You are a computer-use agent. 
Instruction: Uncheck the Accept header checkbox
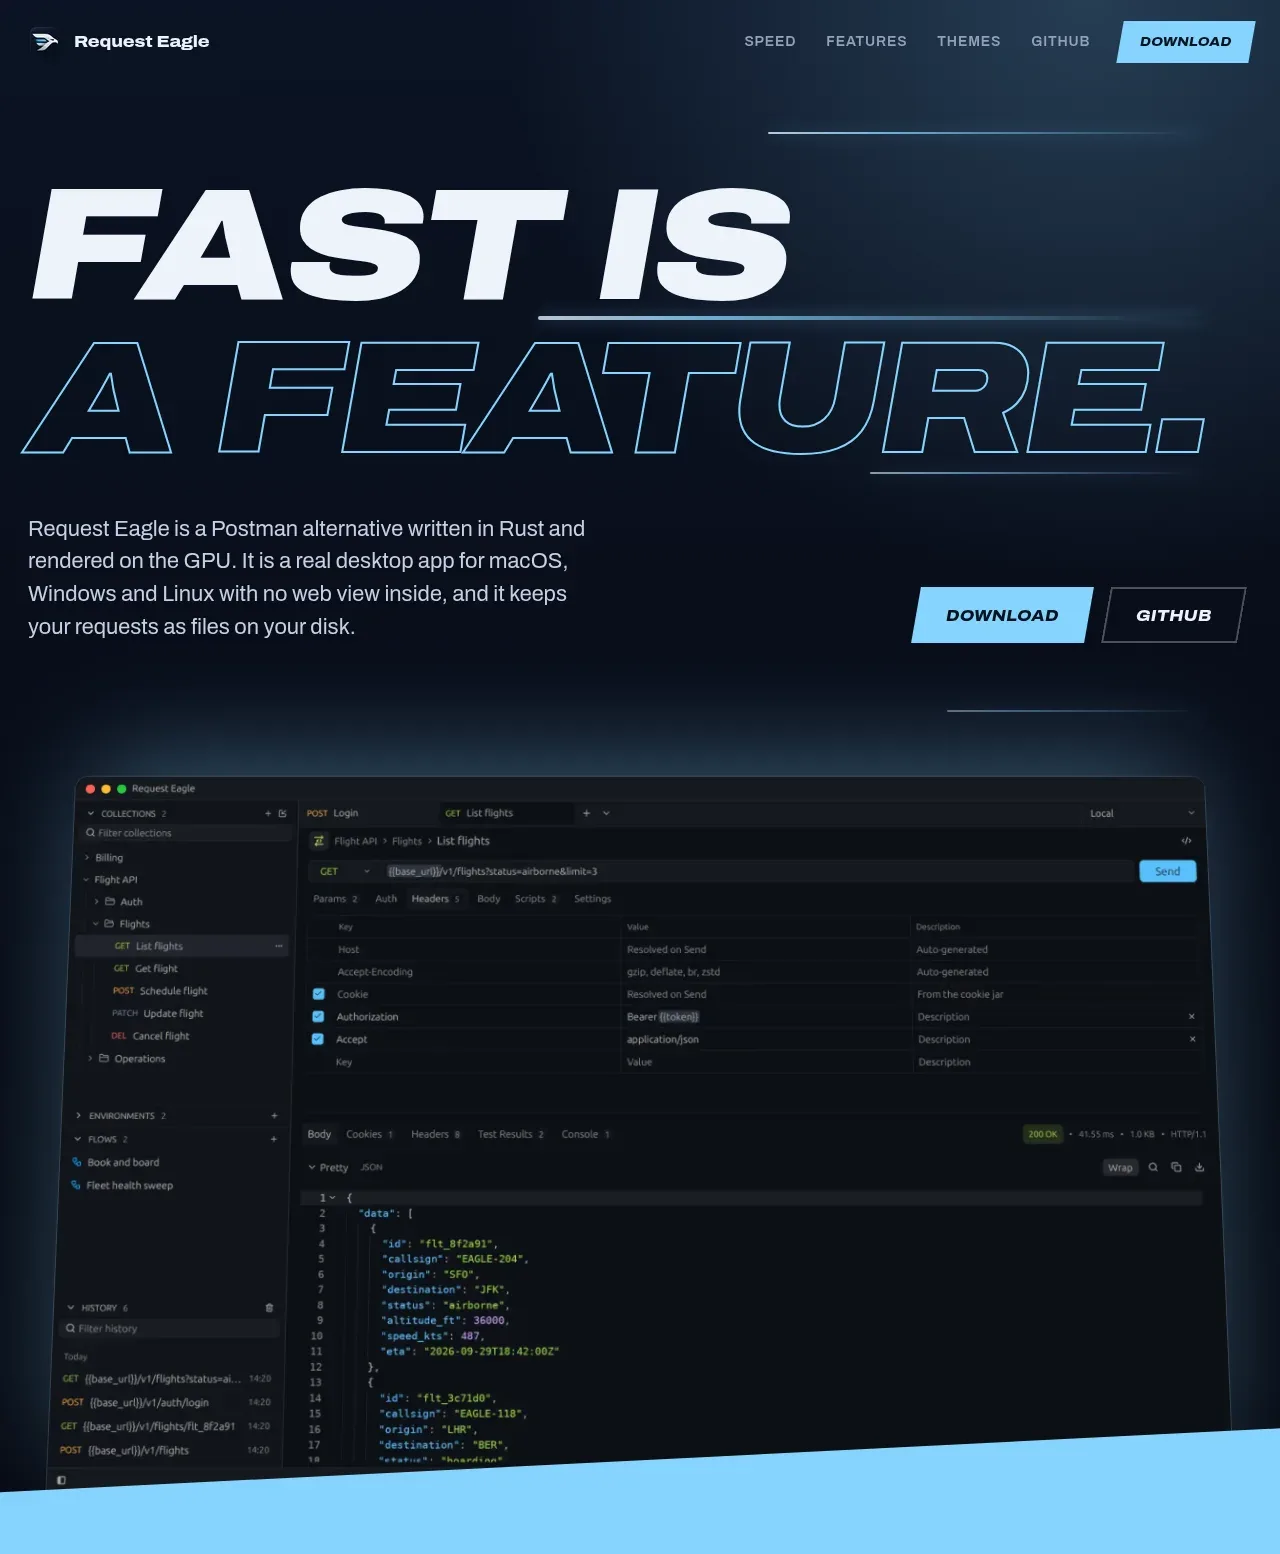click(x=317, y=1039)
